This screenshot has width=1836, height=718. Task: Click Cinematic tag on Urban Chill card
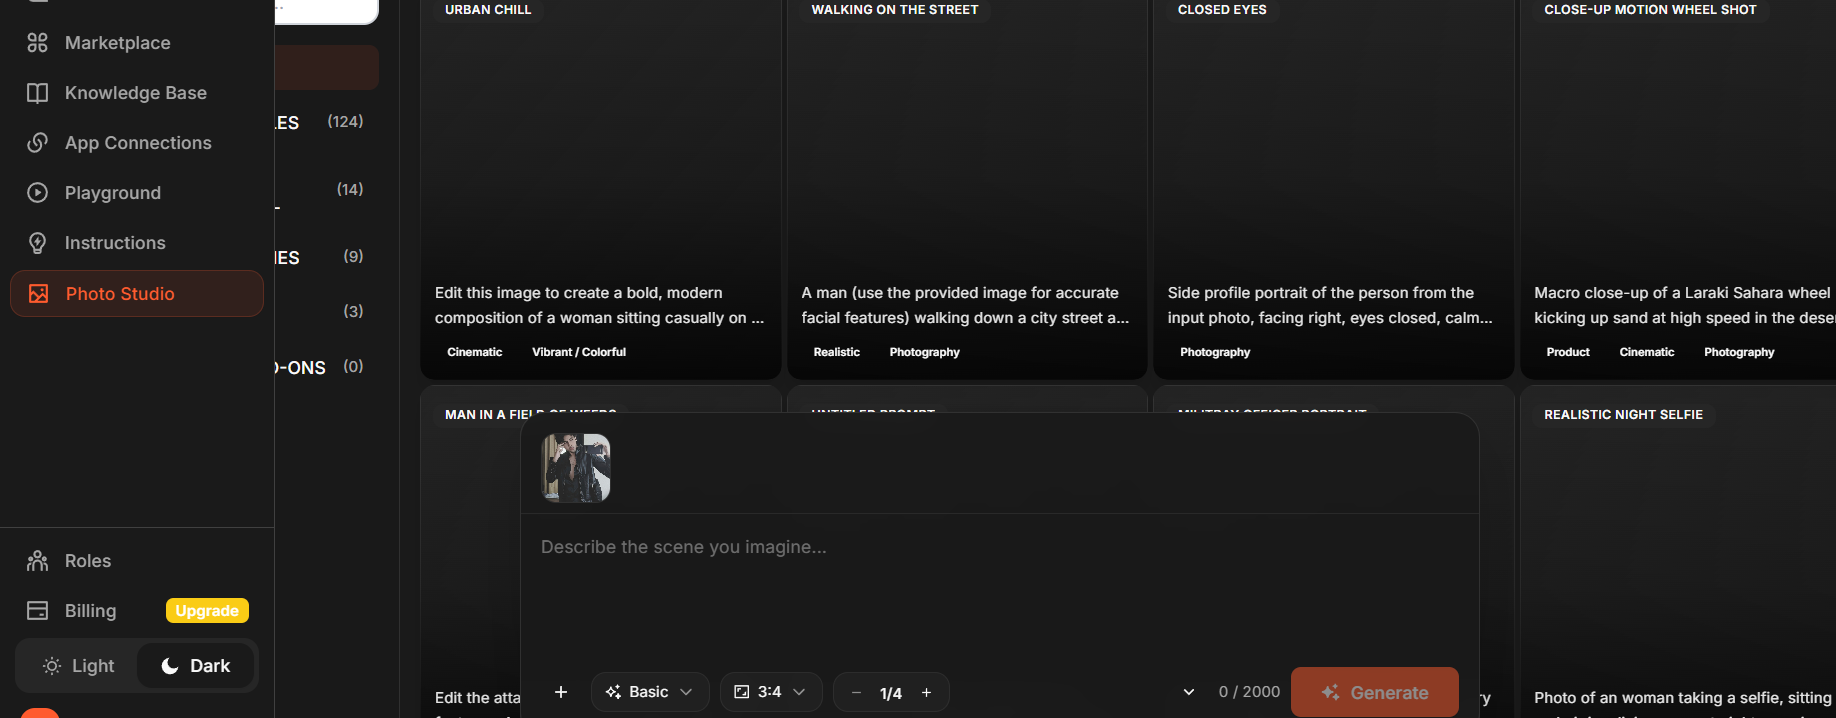(x=475, y=352)
